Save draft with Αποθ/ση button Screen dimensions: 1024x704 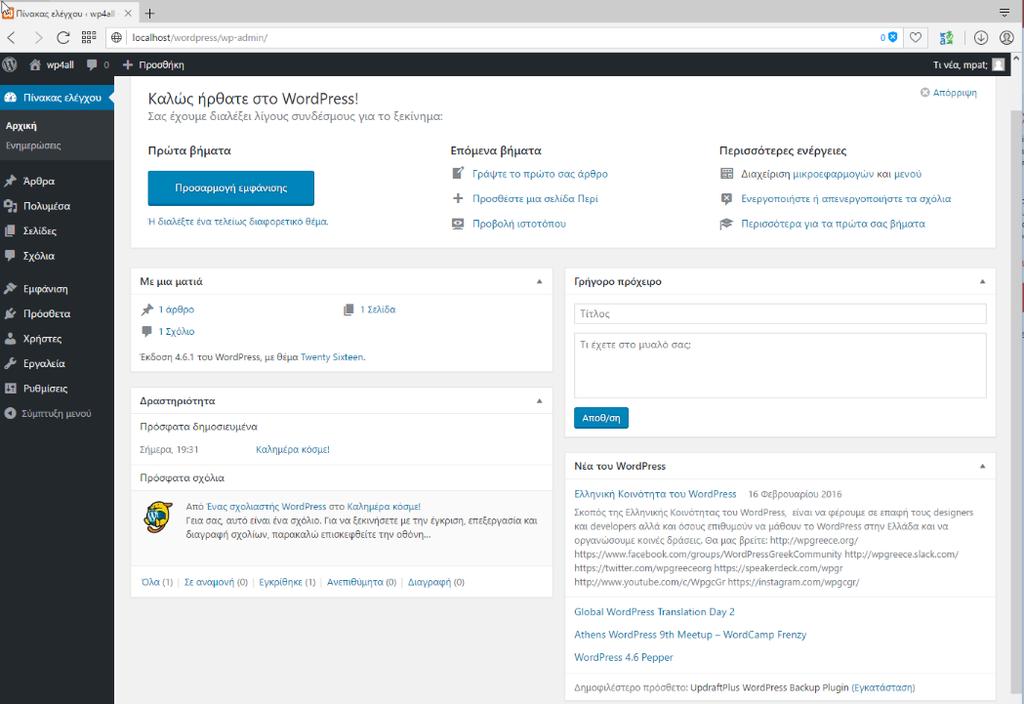601,418
